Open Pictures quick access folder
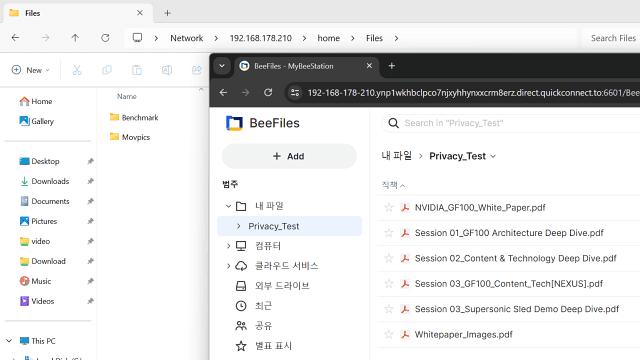This screenshot has height=360, width=640. point(38,221)
